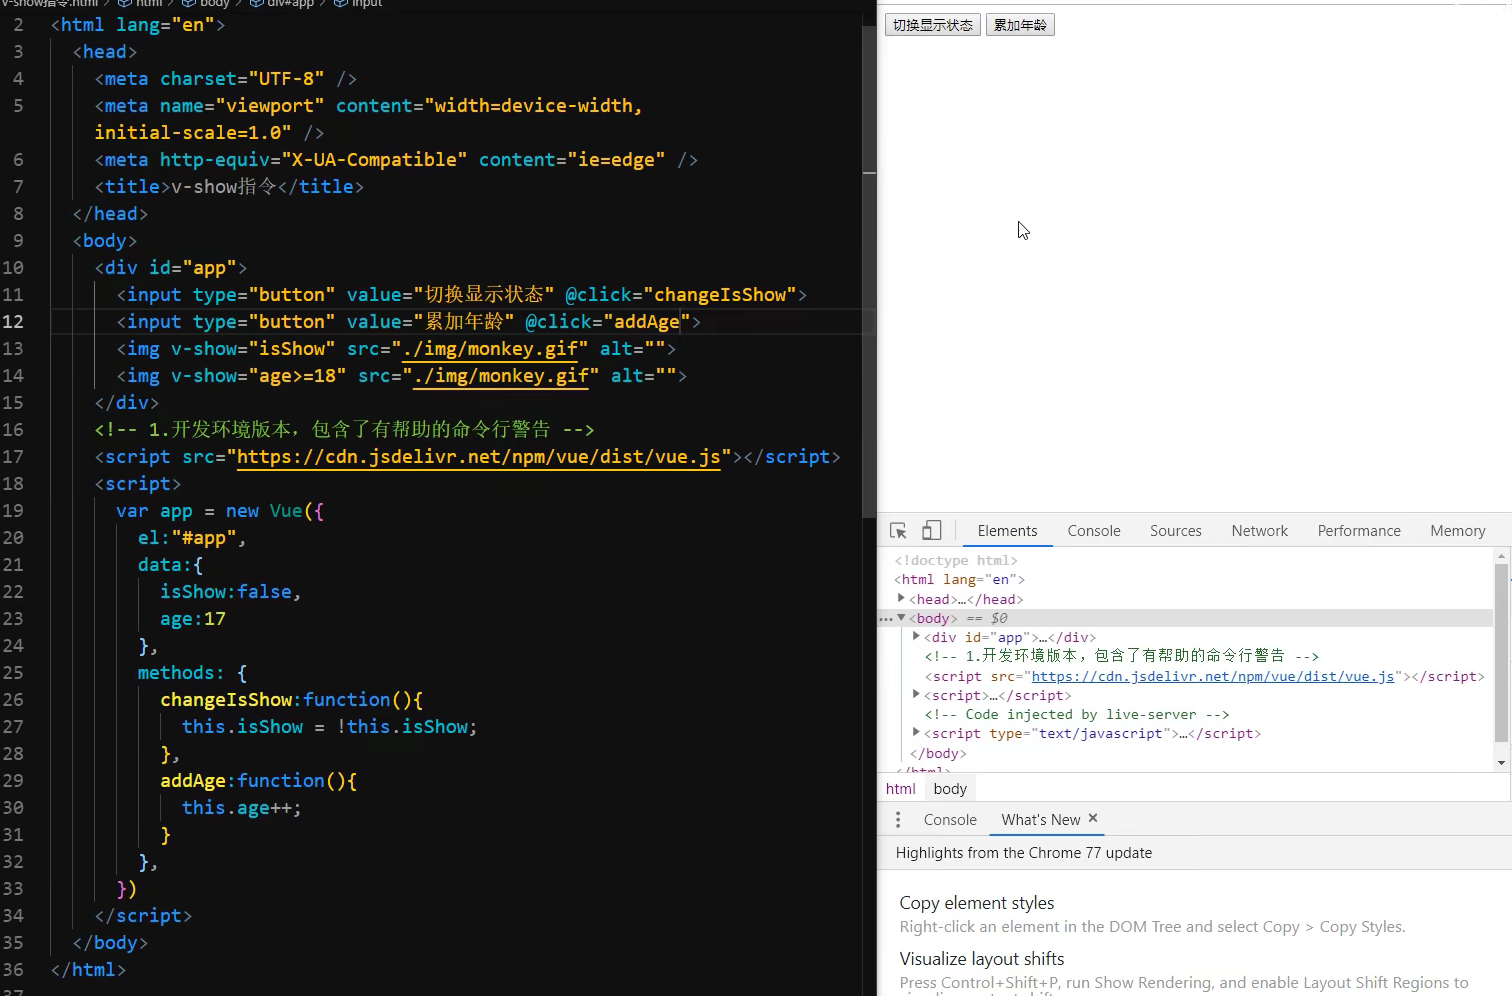This screenshot has width=1512, height=996.
Task: Click line number 22 in the editor
Action: (x=13, y=592)
